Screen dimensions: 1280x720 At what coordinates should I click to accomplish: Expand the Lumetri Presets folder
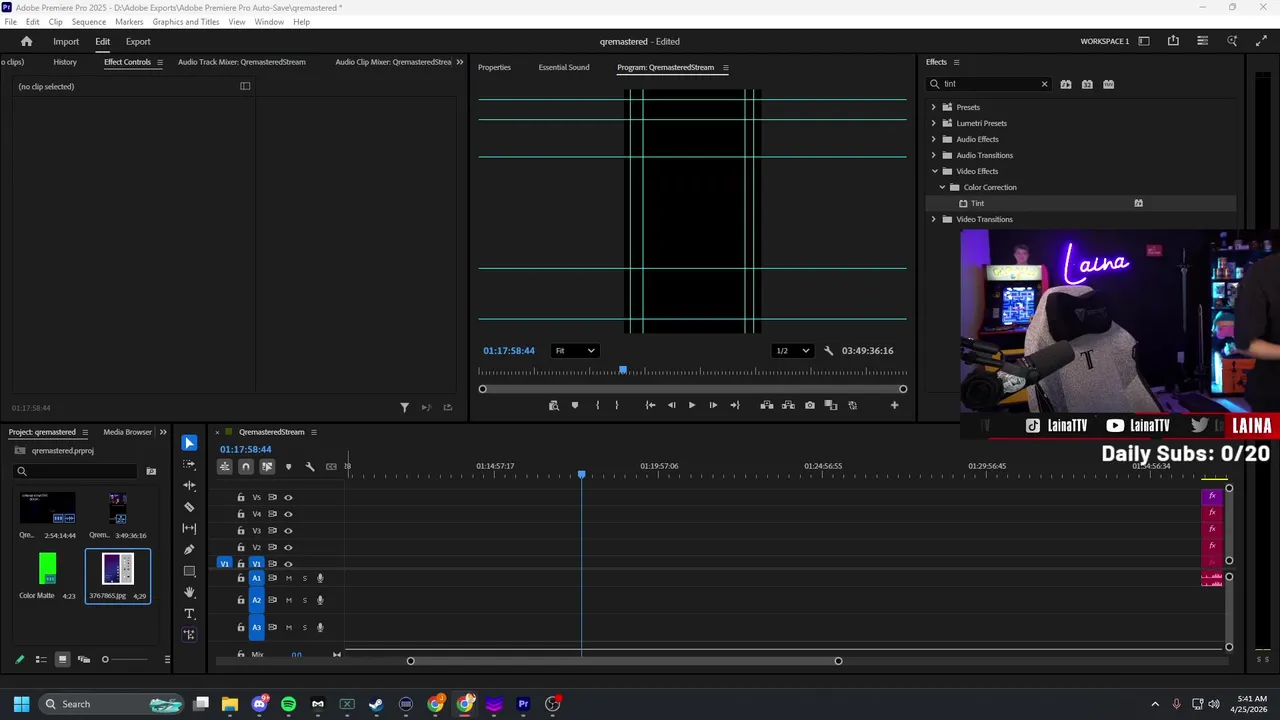[934, 123]
